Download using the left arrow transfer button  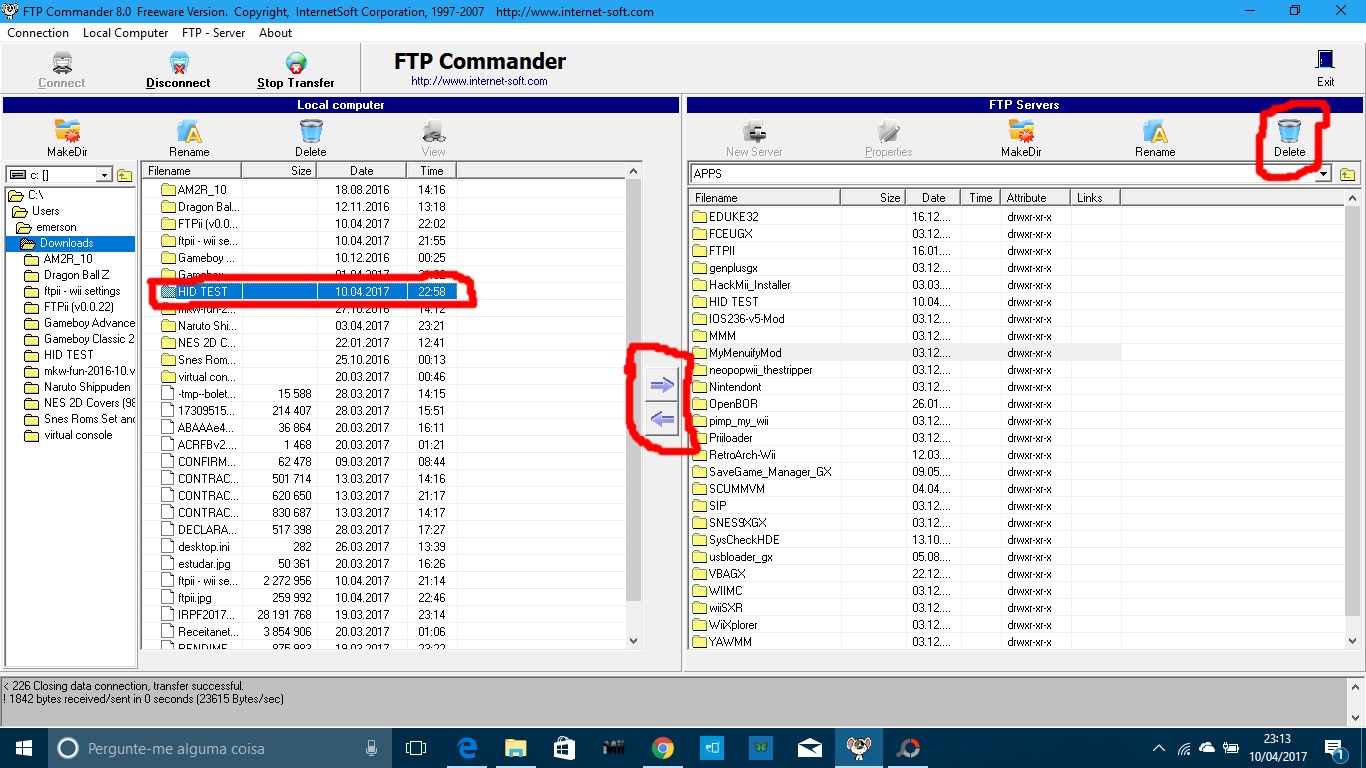click(662, 419)
